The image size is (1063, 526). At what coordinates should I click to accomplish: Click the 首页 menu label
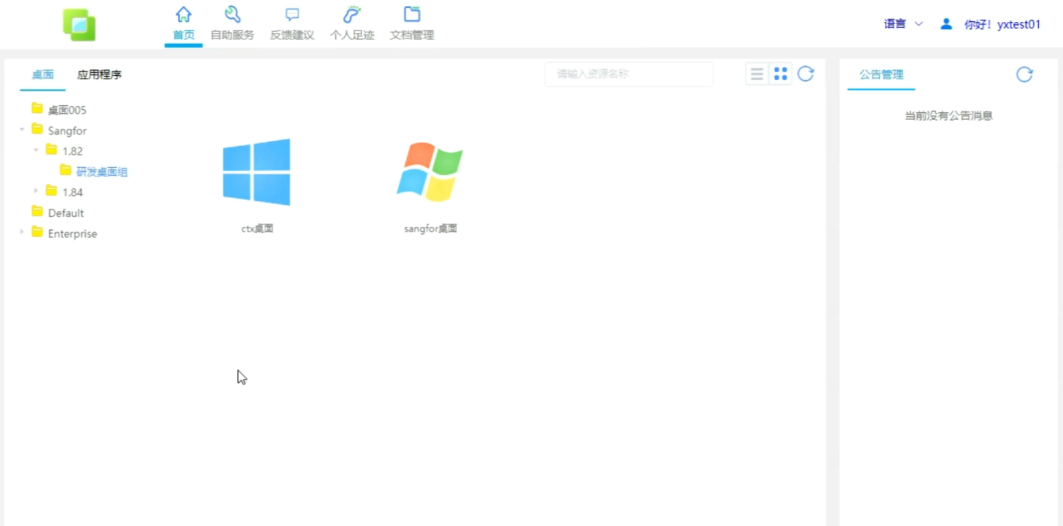(184, 35)
